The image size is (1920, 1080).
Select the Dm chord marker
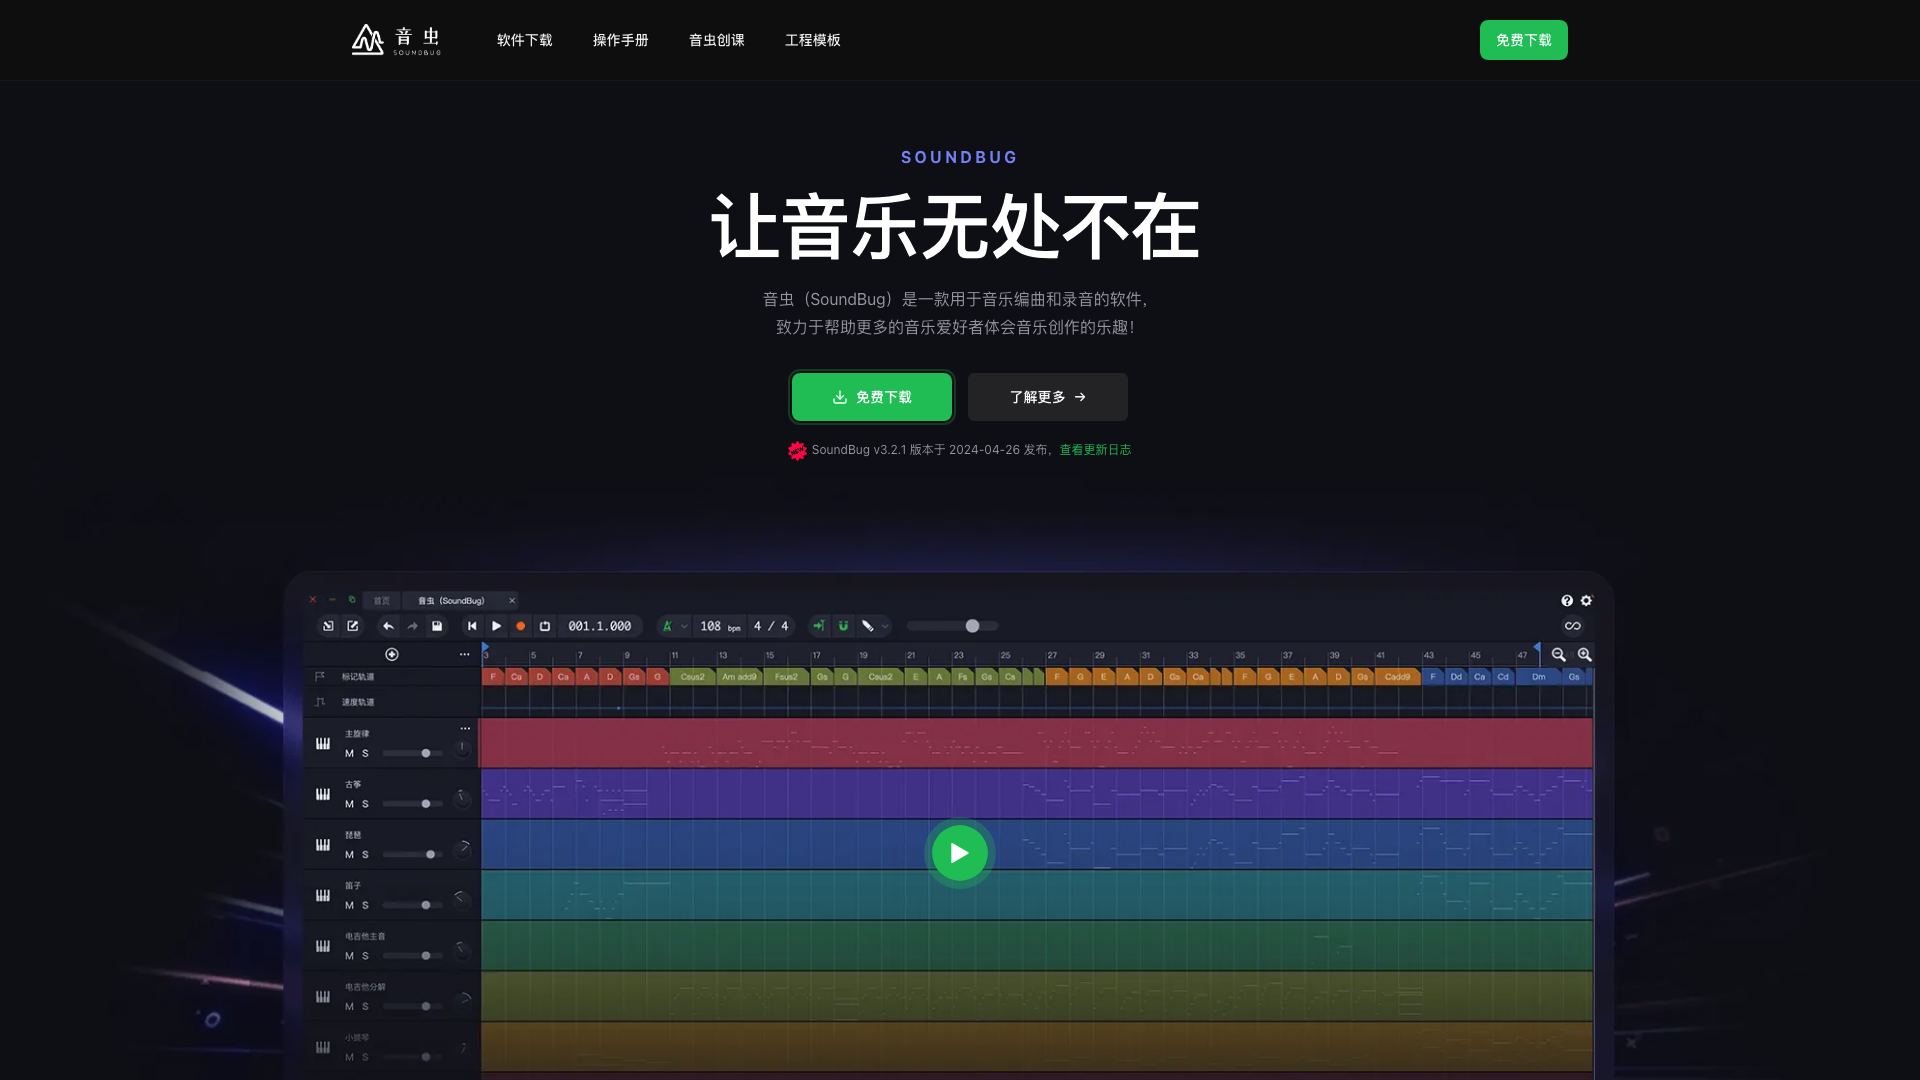[1538, 677]
